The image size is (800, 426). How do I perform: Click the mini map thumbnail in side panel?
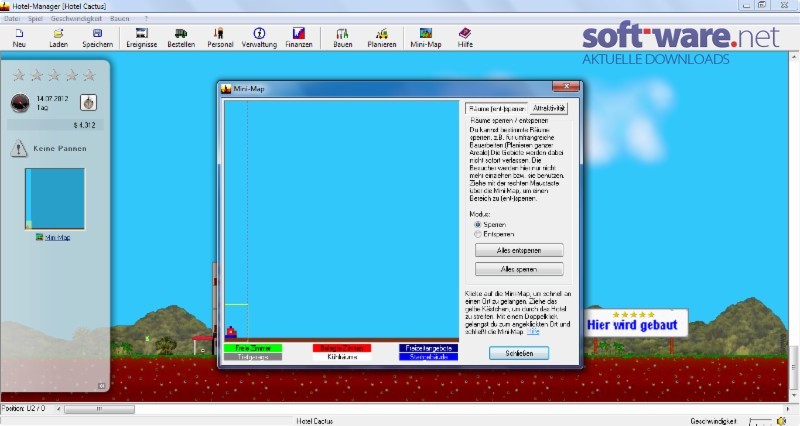(x=55, y=199)
